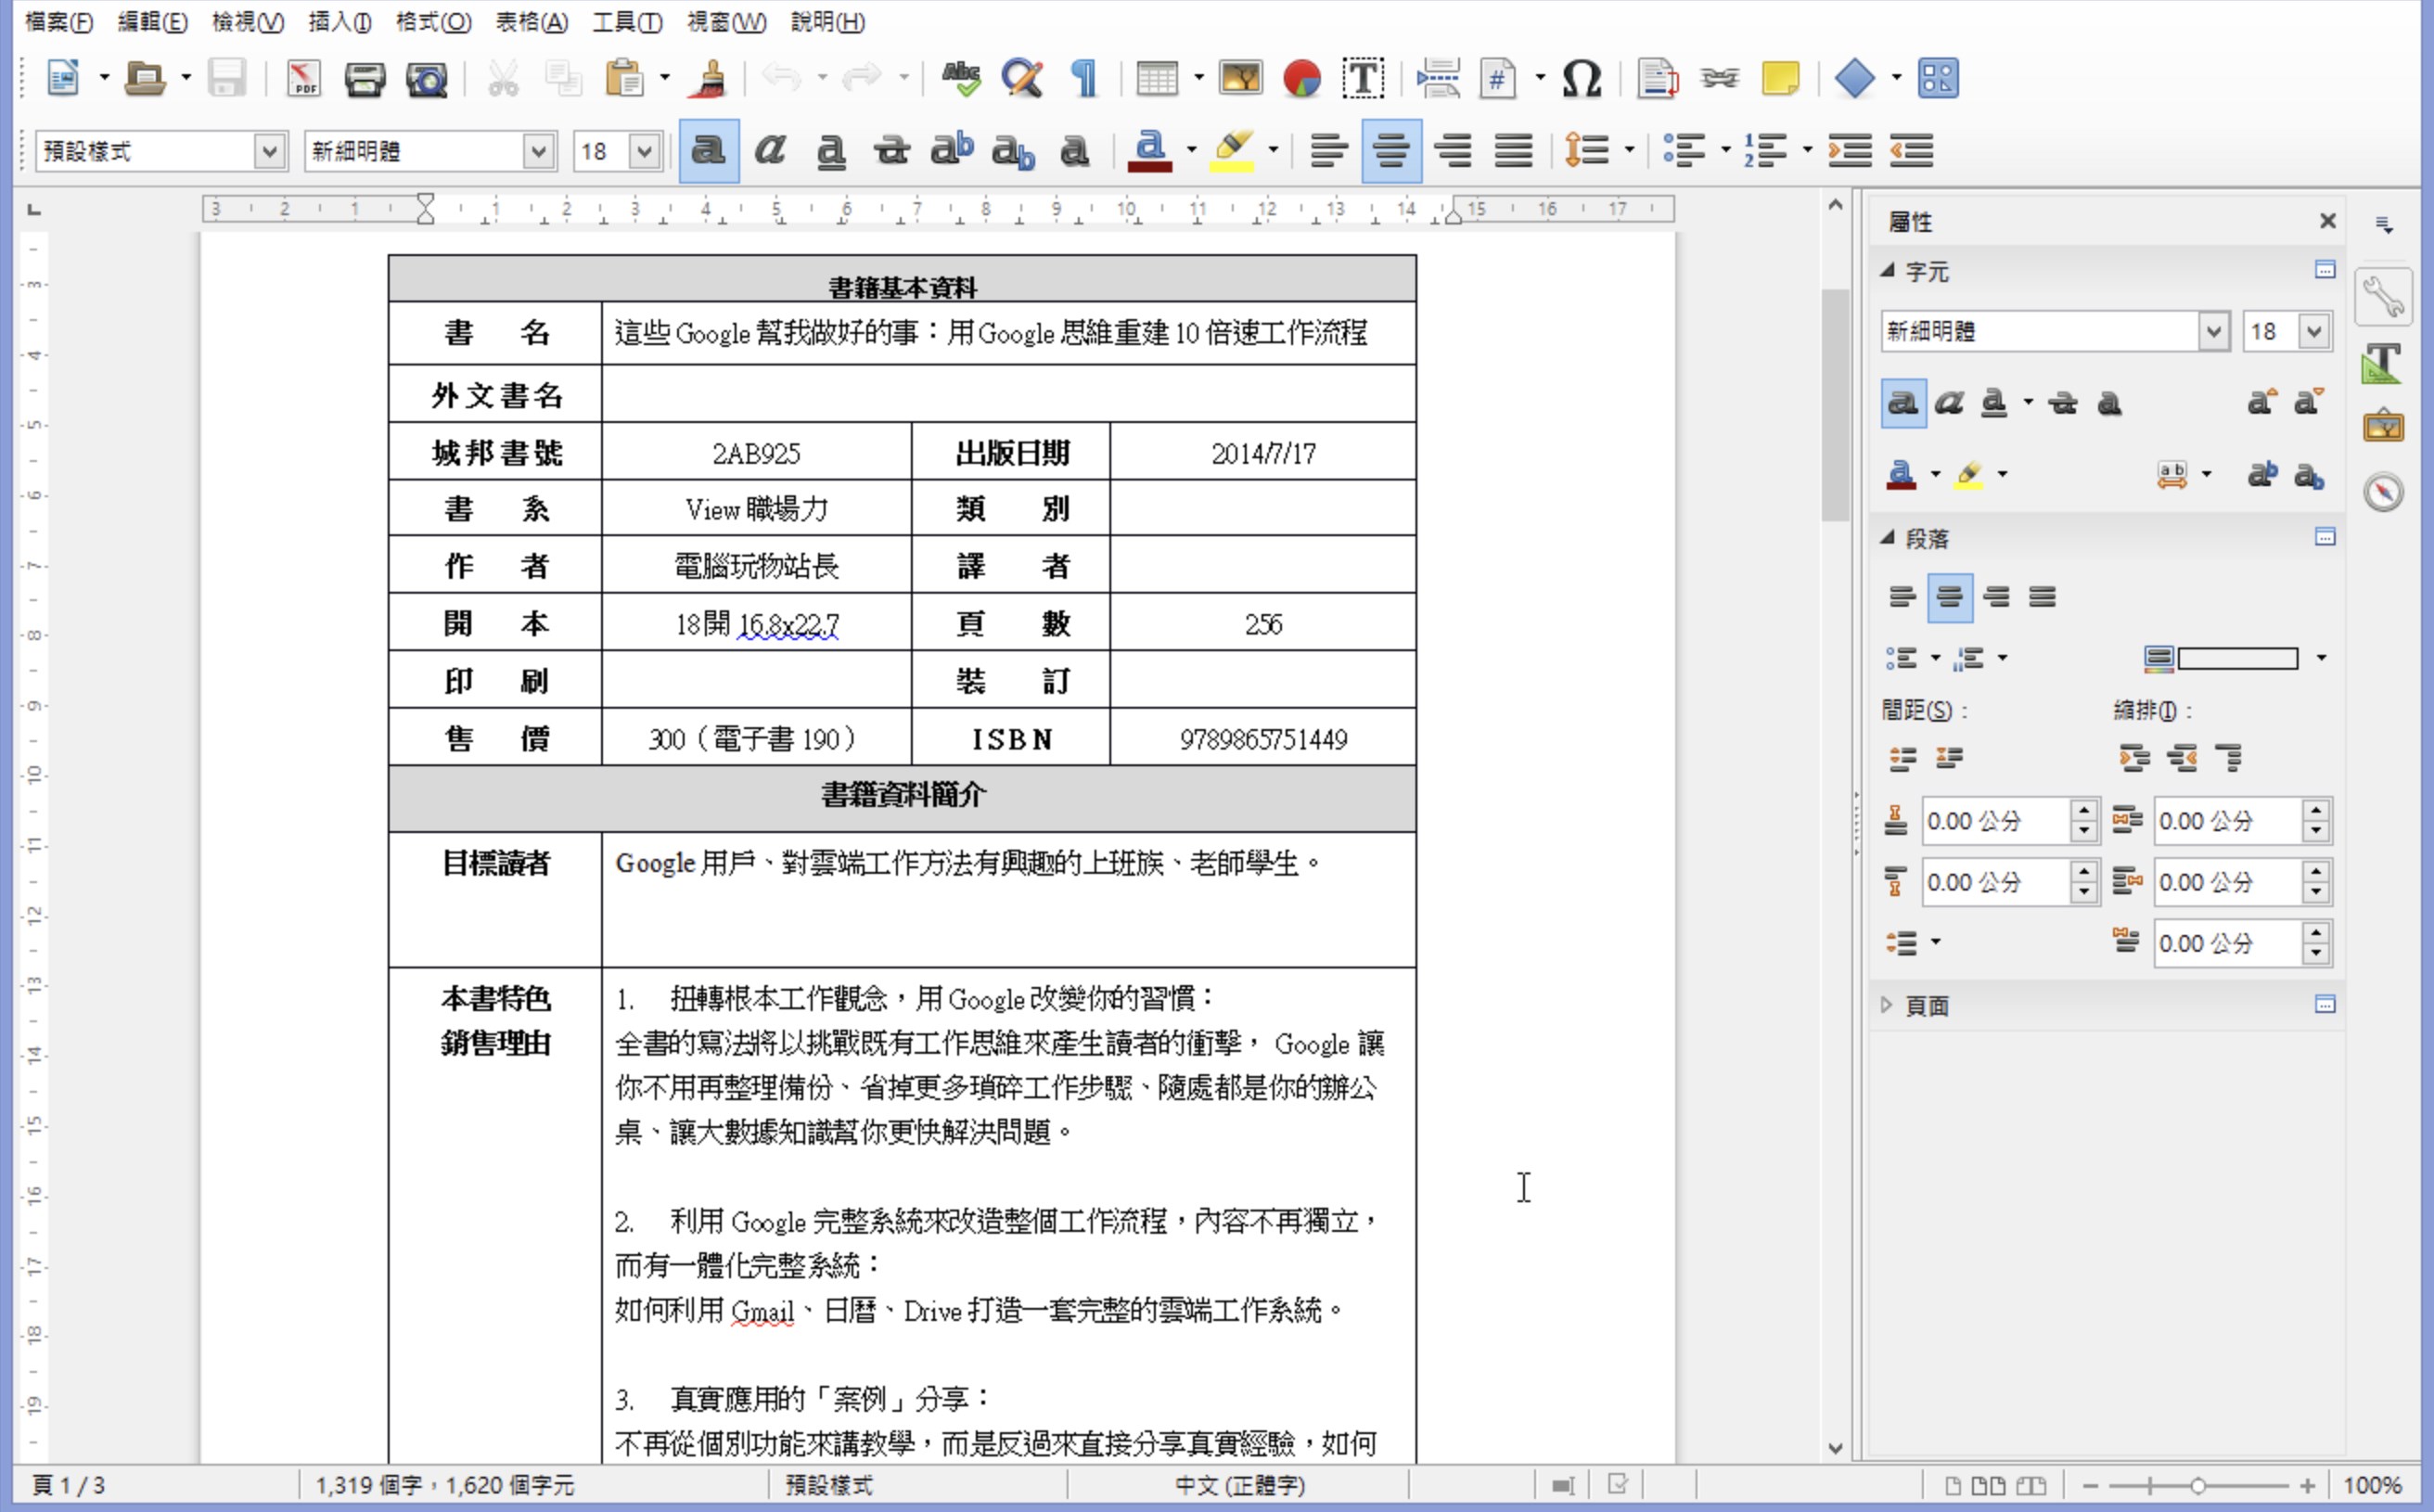Image resolution: width=2434 pixels, height=1512 pixels.
Task: Open the Navigator compass icon in sidebar
Action: tap(2384, 492)
